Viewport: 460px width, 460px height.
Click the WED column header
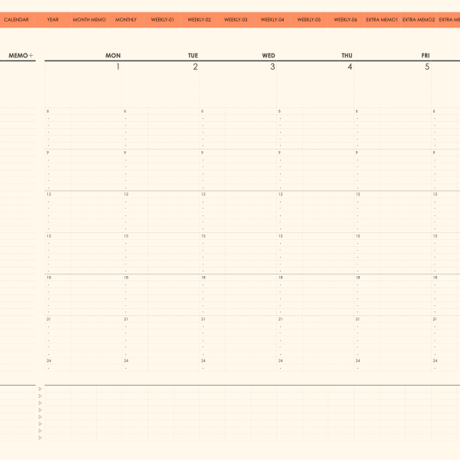[268, 55]
